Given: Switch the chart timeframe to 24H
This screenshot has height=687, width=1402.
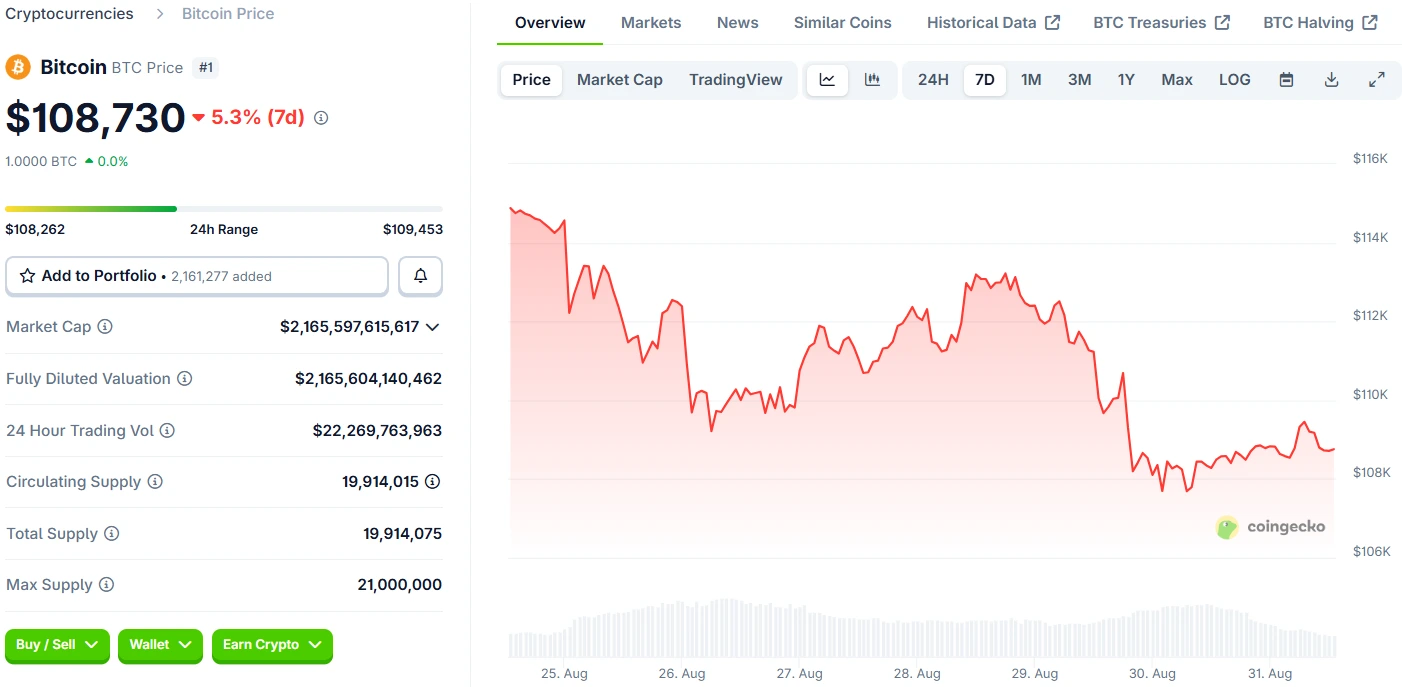Looking at the screenshot, I should [933, 79].
